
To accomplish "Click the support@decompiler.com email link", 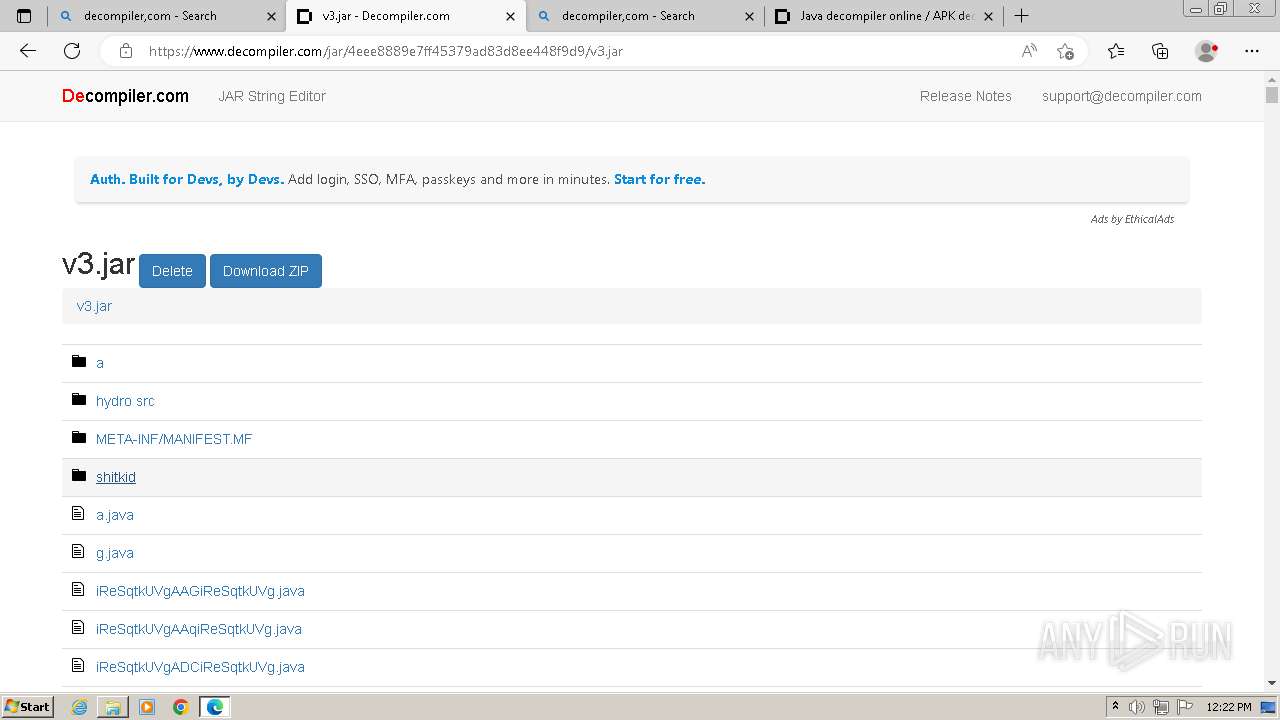I will point(1122,96).
